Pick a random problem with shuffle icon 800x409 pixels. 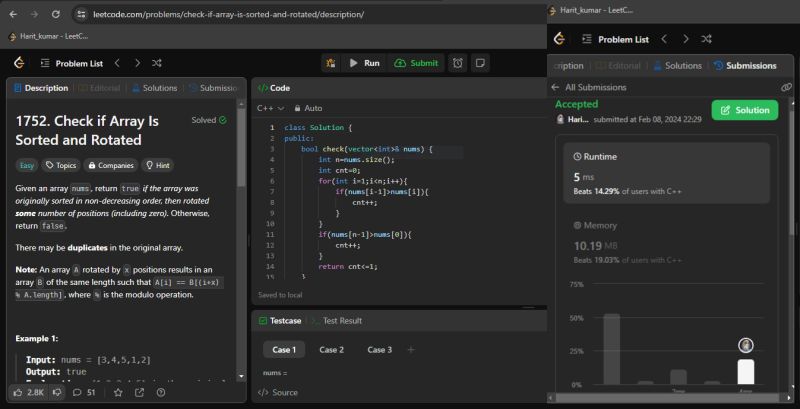click(157, 63)
